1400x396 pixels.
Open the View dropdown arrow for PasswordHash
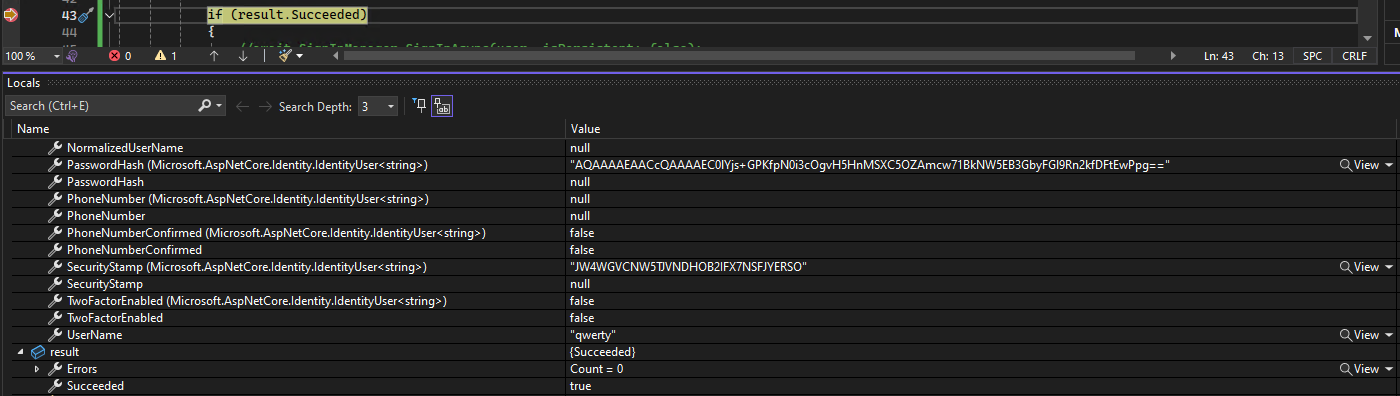tap(1390, 165)
